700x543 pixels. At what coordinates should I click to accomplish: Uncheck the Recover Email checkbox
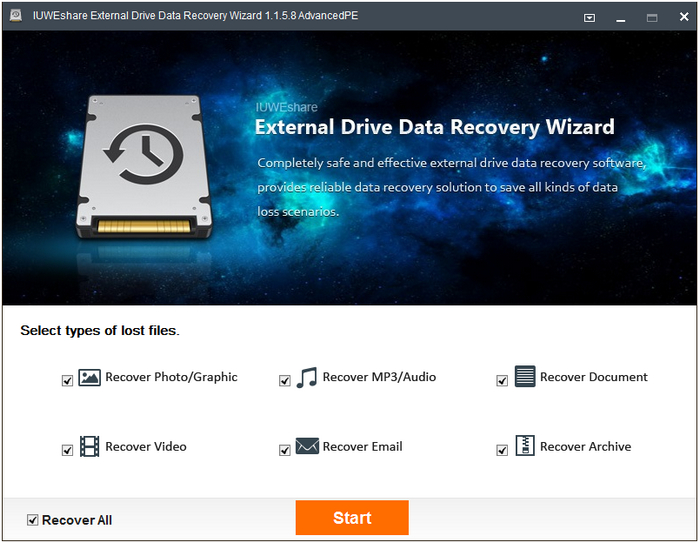pyautogui.click(x=285, y=450)
